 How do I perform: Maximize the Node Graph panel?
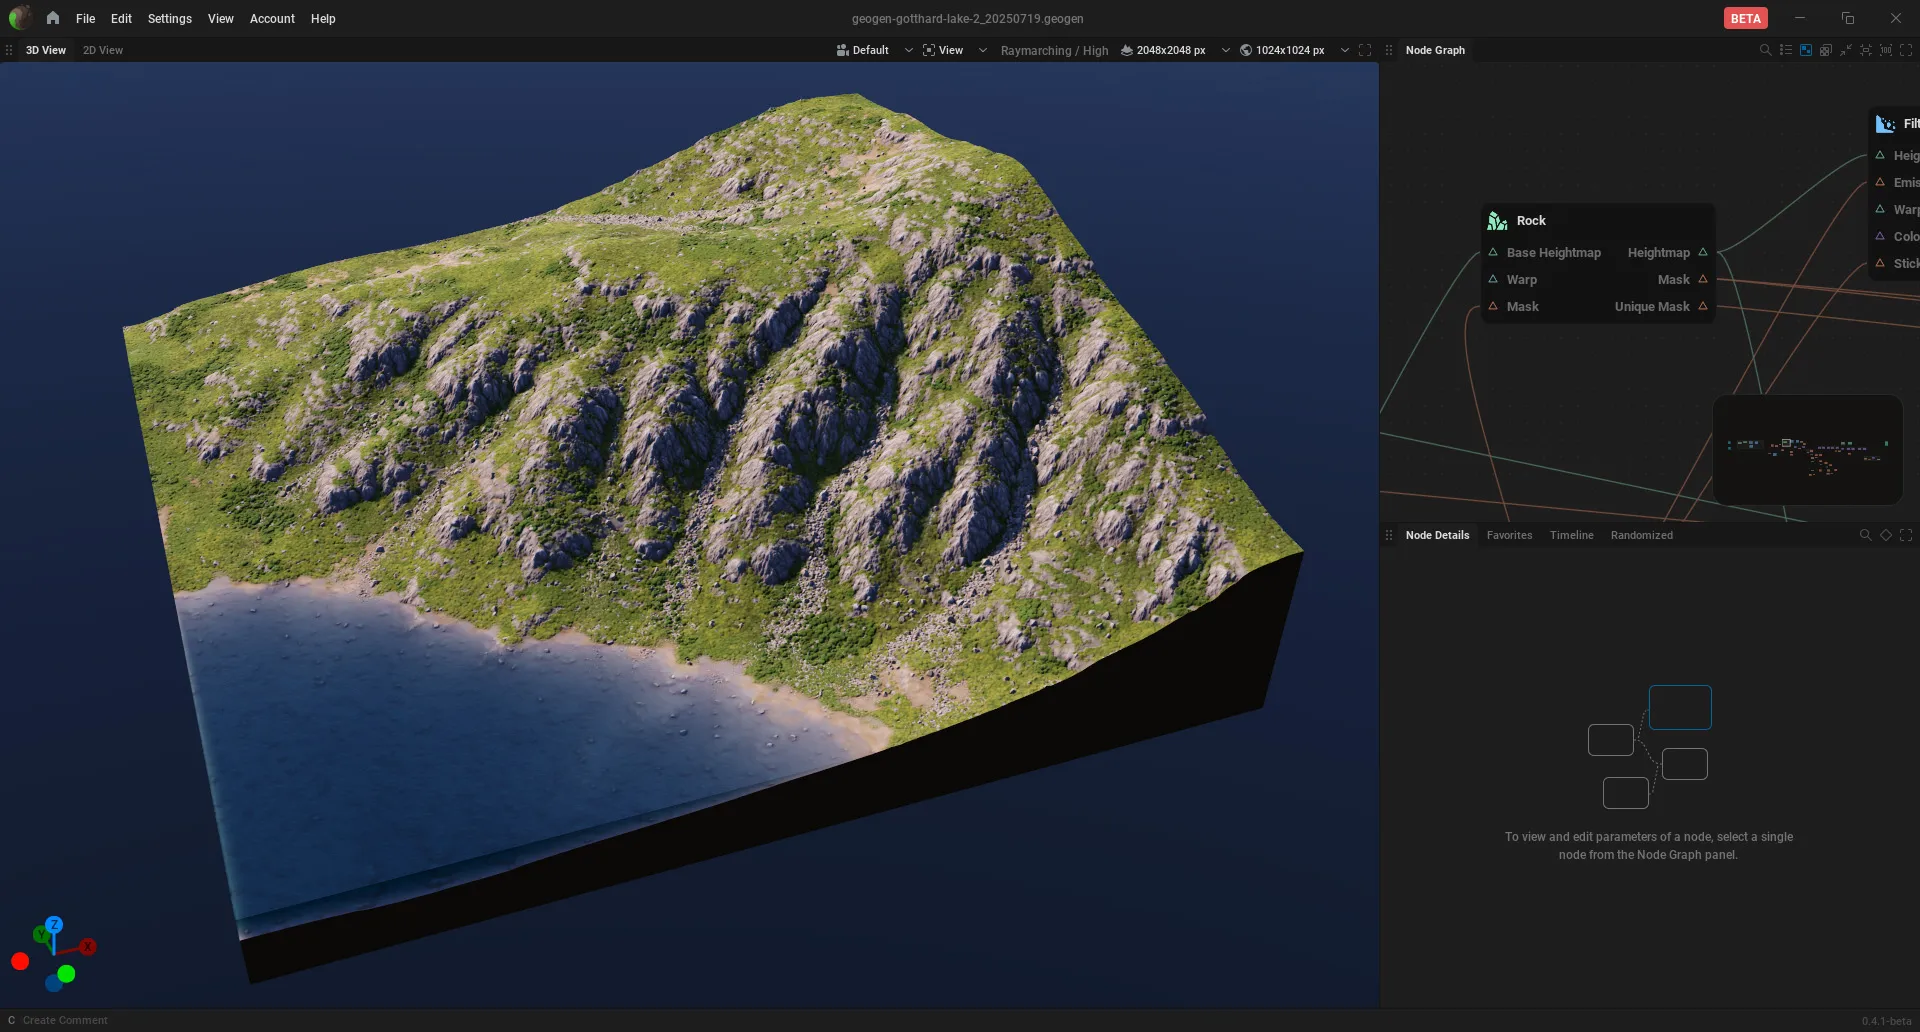click(x=1906, y=50)
